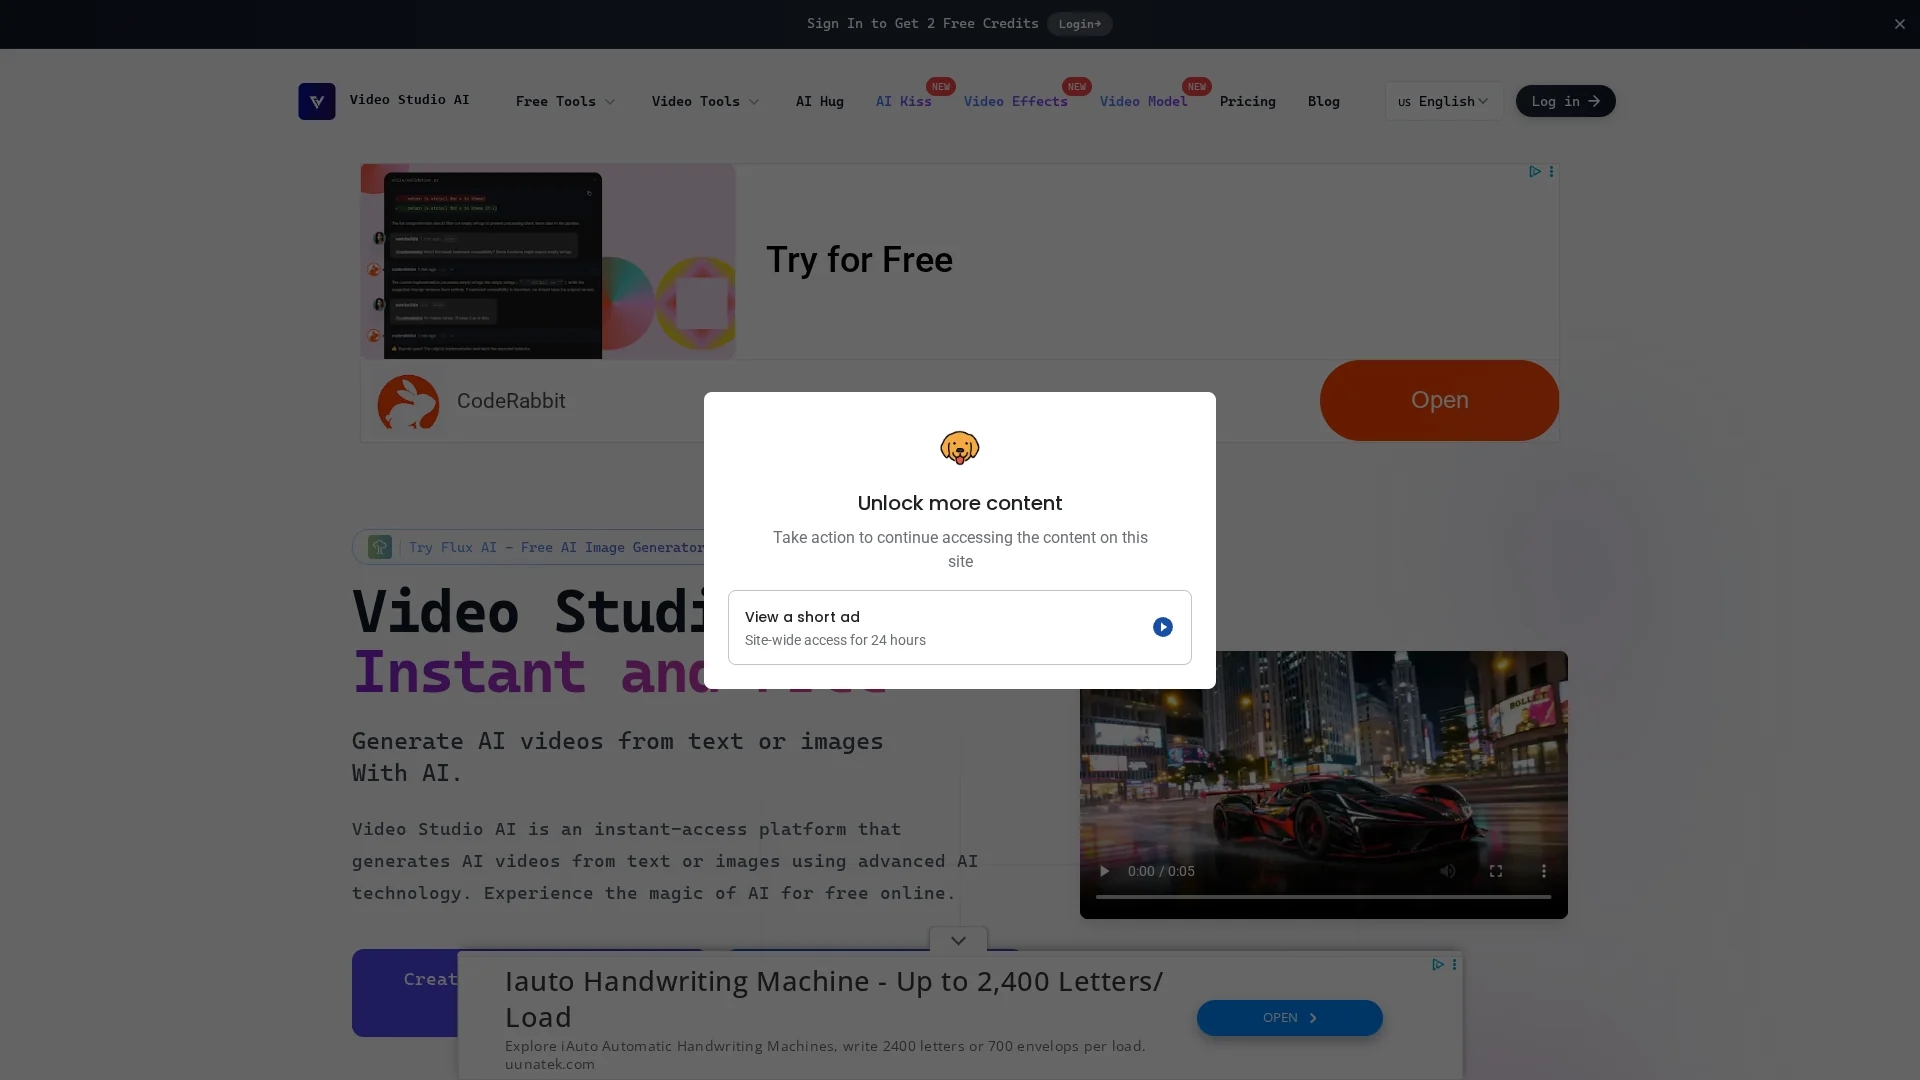This screenshot has height=1080, width=1920.
Task: Open the AI Hug page
Action: coord(819,101)
